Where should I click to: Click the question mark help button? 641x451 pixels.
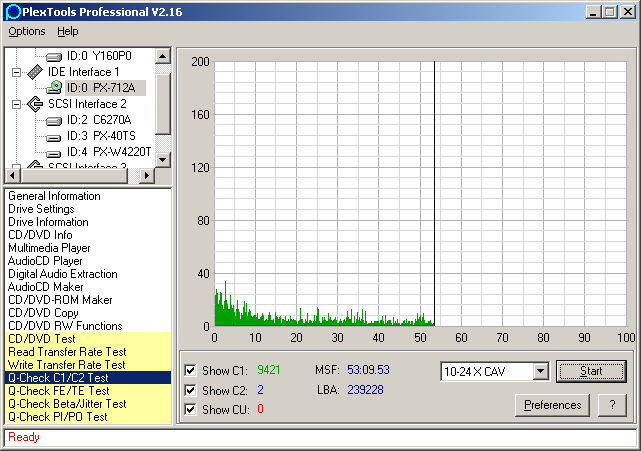[x=612, y=405]
